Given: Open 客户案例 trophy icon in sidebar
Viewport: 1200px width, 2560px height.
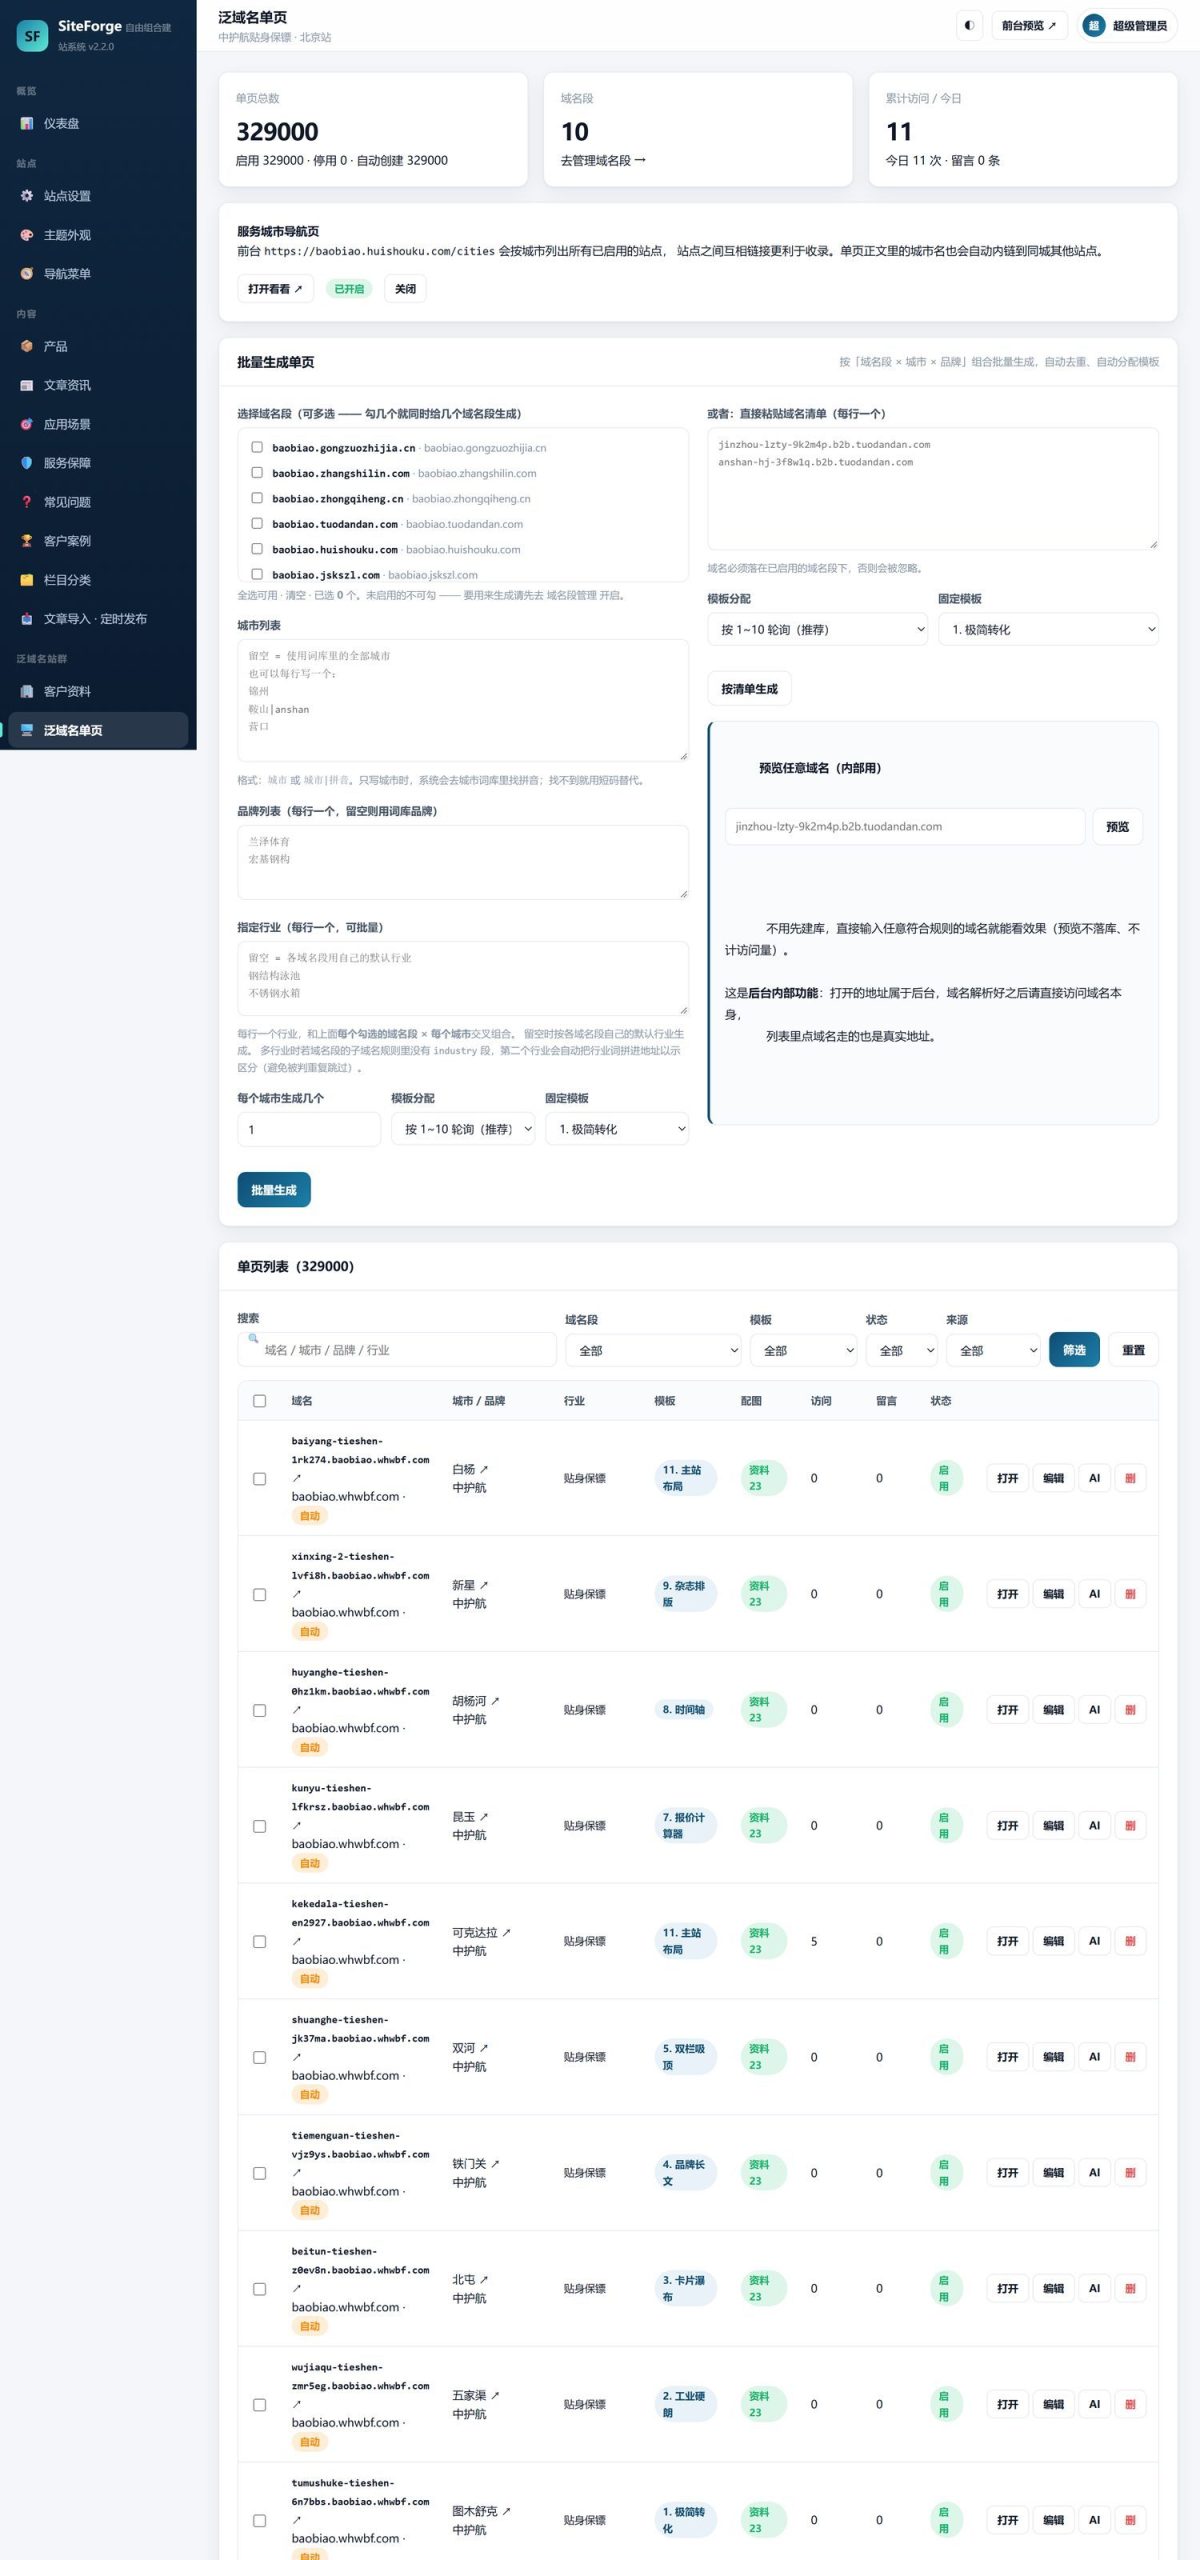Looking at the screenshot, I should (27, 541).
